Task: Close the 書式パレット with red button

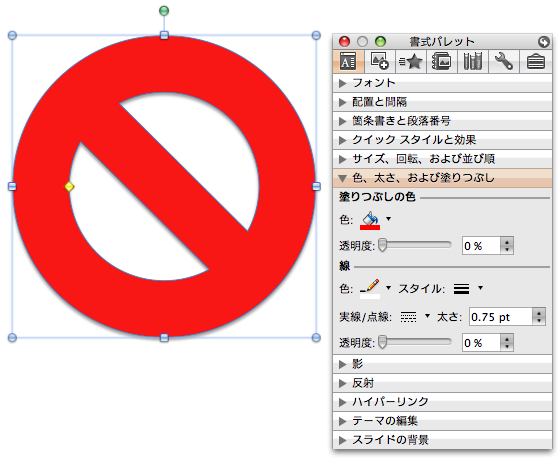Action: pos(345,42)
